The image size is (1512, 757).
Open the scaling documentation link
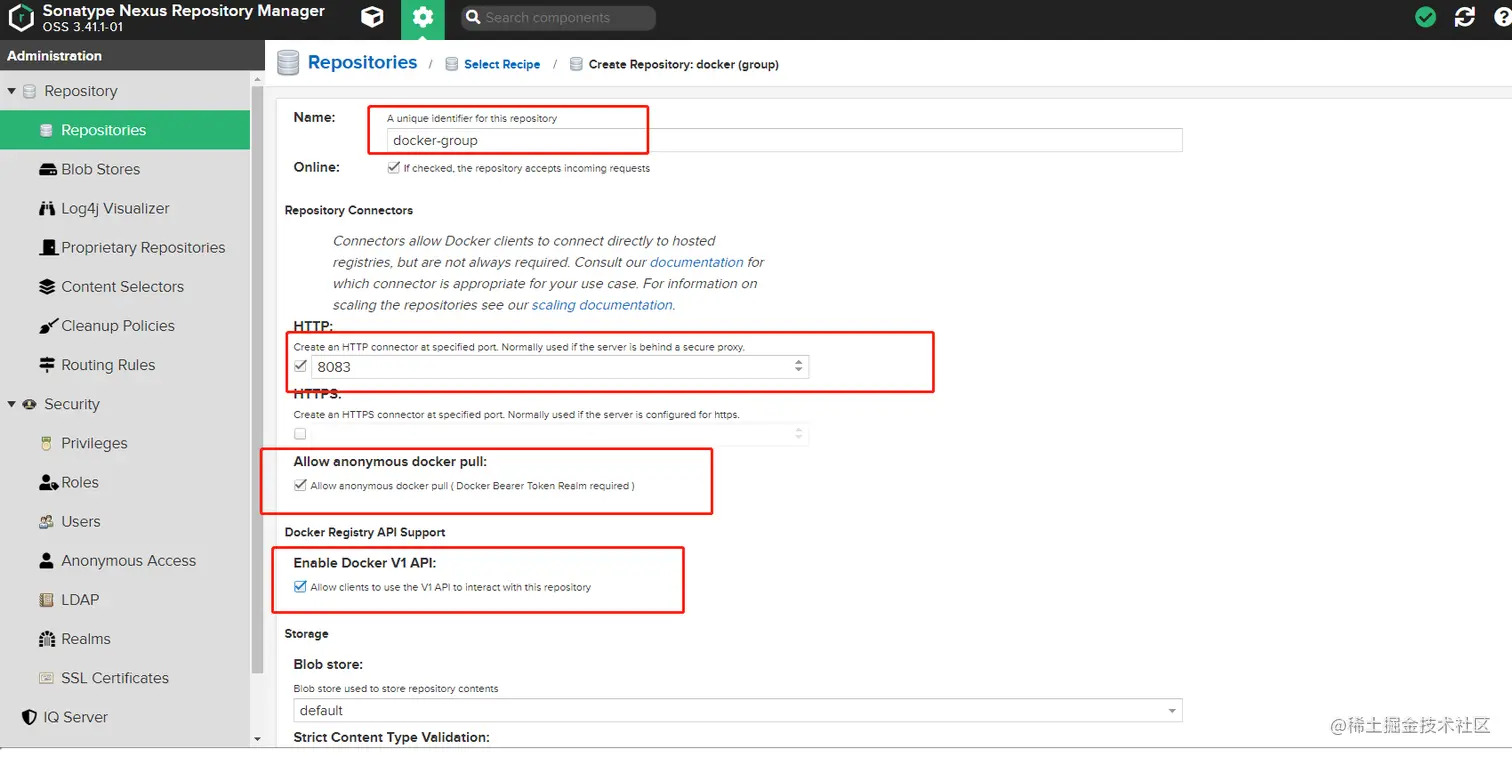click(x=602, y=305)
